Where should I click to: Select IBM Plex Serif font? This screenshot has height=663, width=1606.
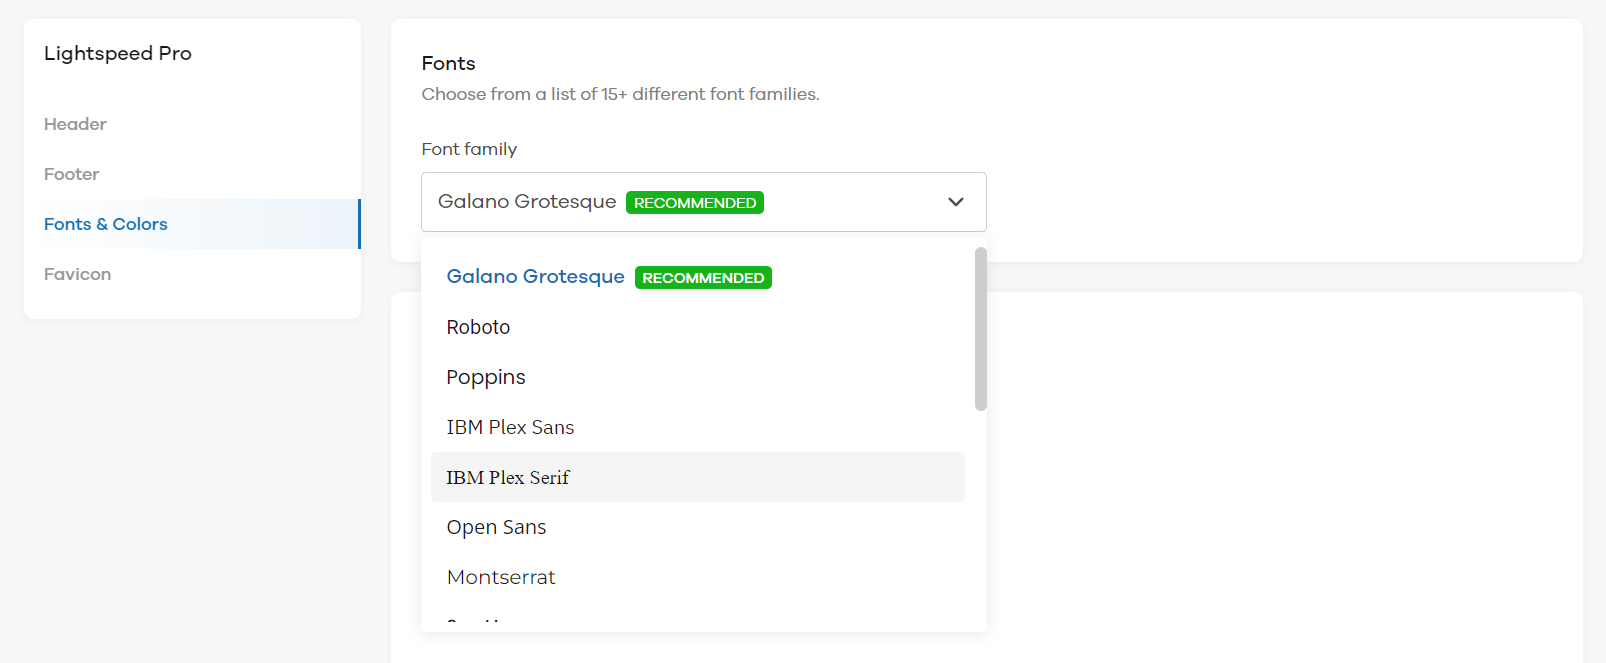(698, 477)
